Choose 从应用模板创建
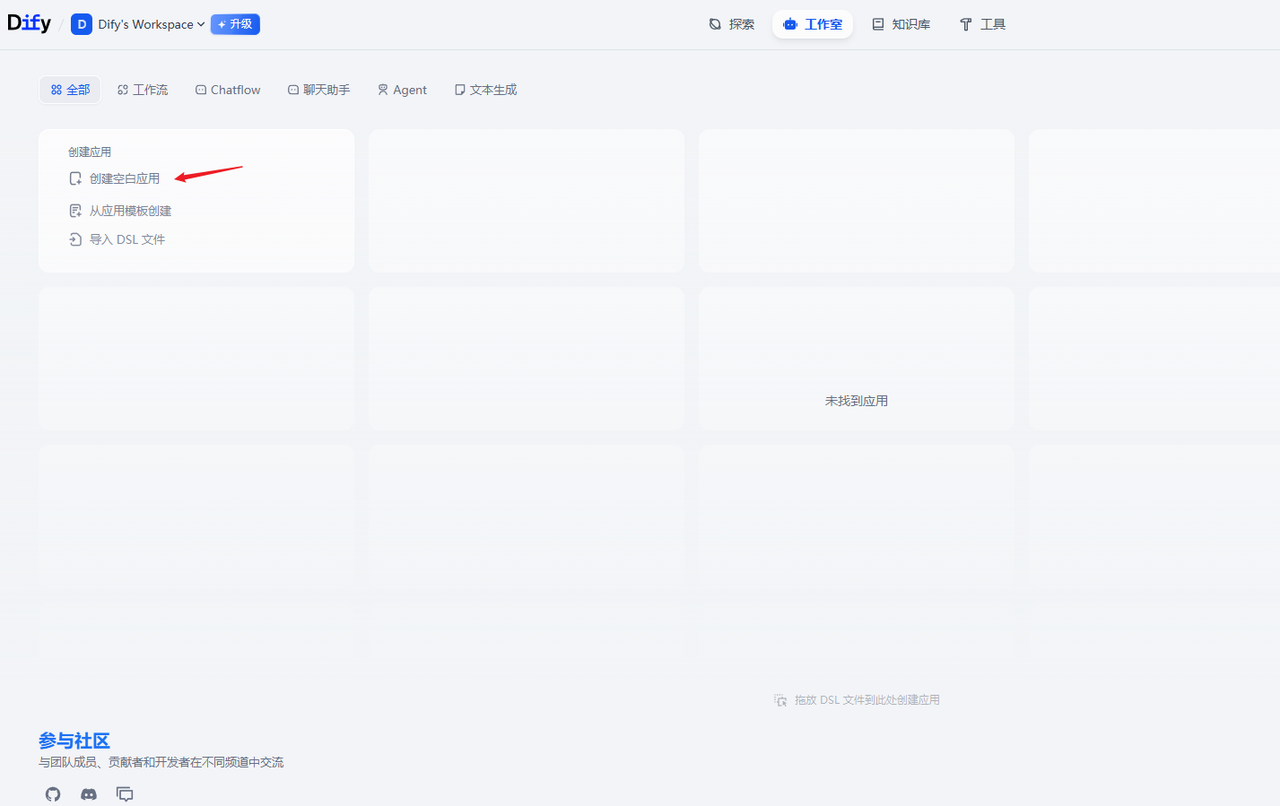This screenshot has width=1280, height=806. (x=120, y=211)
